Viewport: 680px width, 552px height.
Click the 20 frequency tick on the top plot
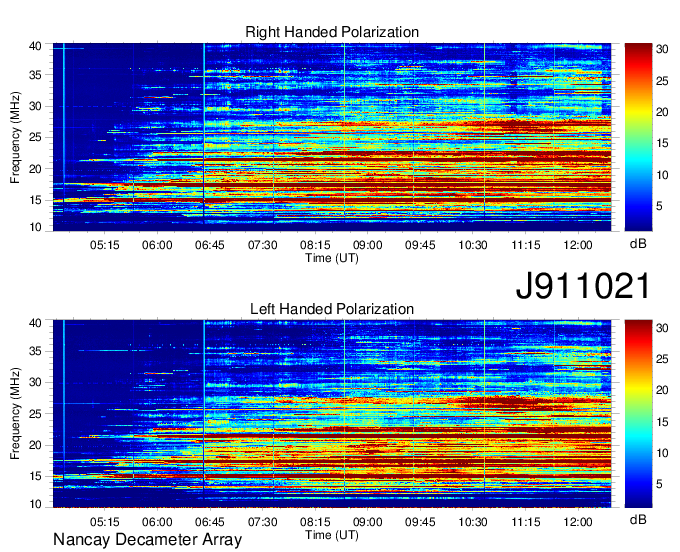(x=35, y=169)
